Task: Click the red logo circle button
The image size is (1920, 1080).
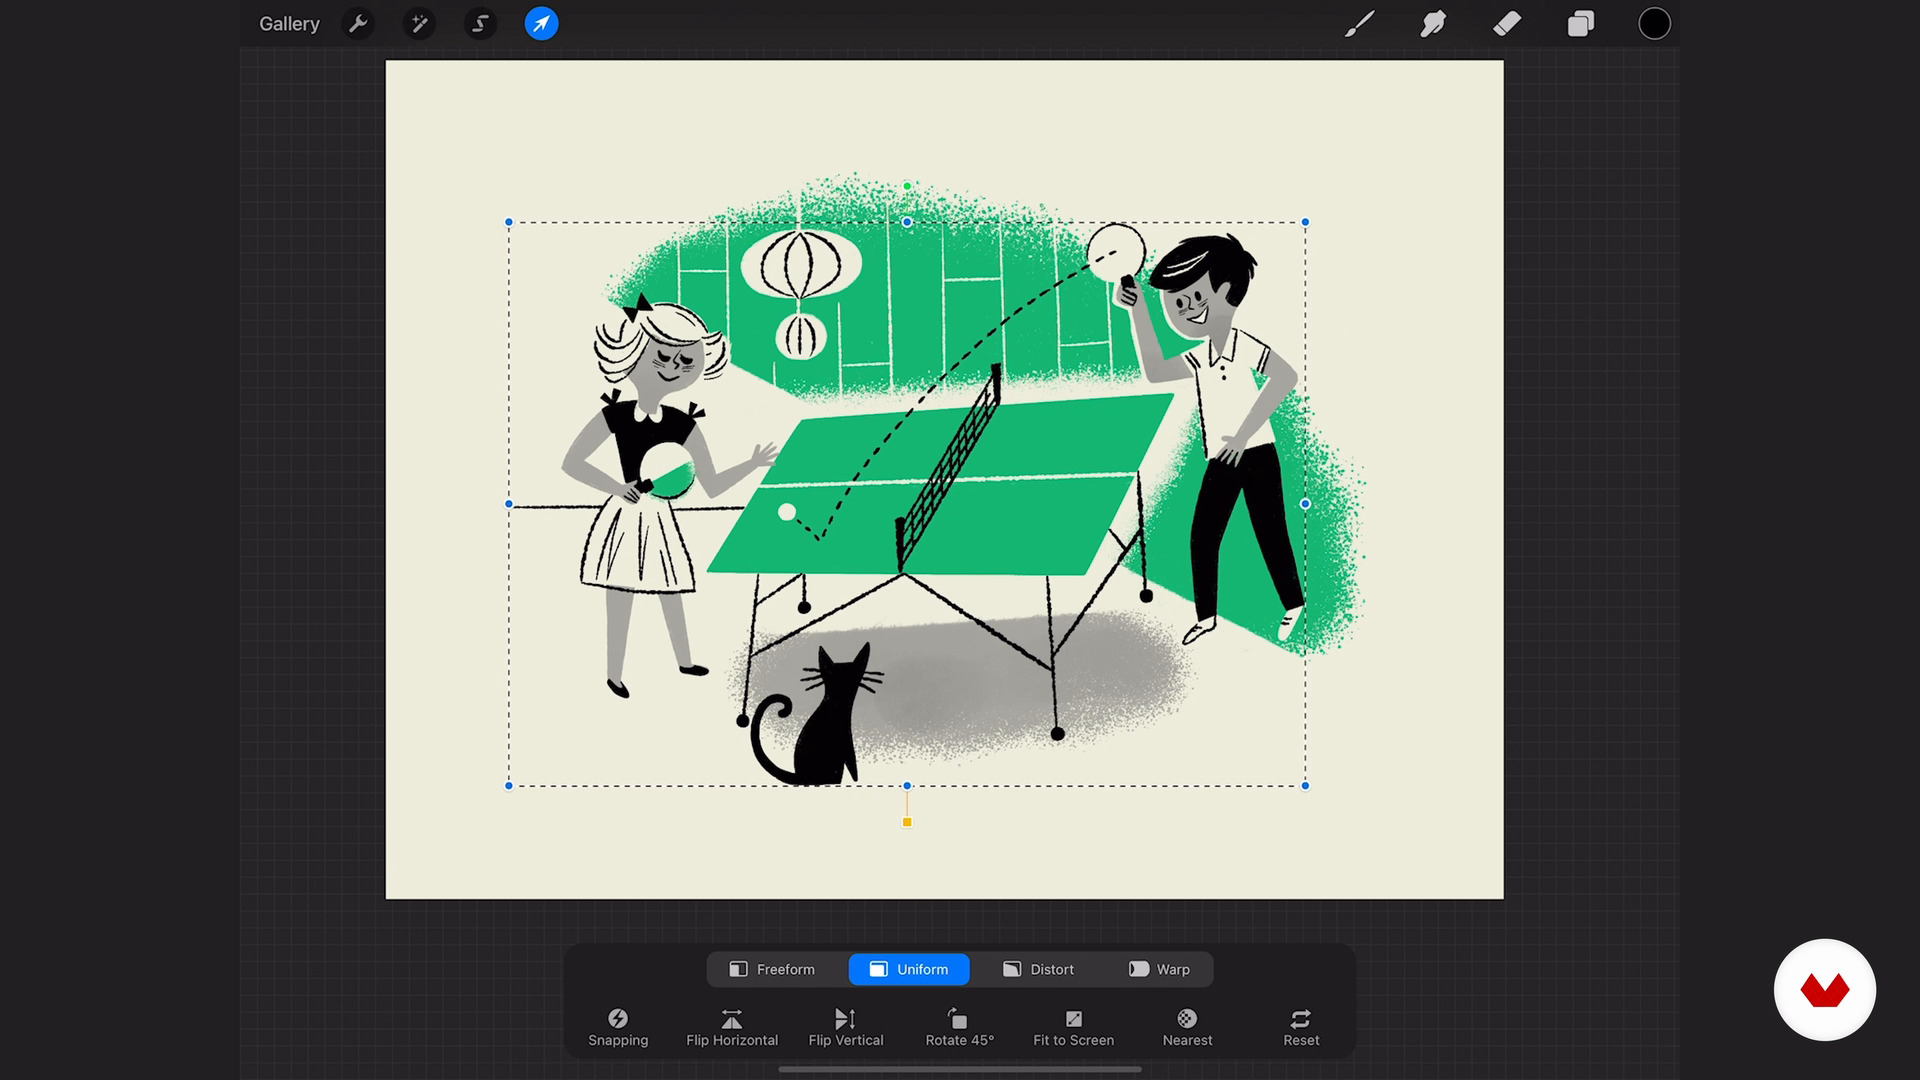Action: [x=1825, y=990]
